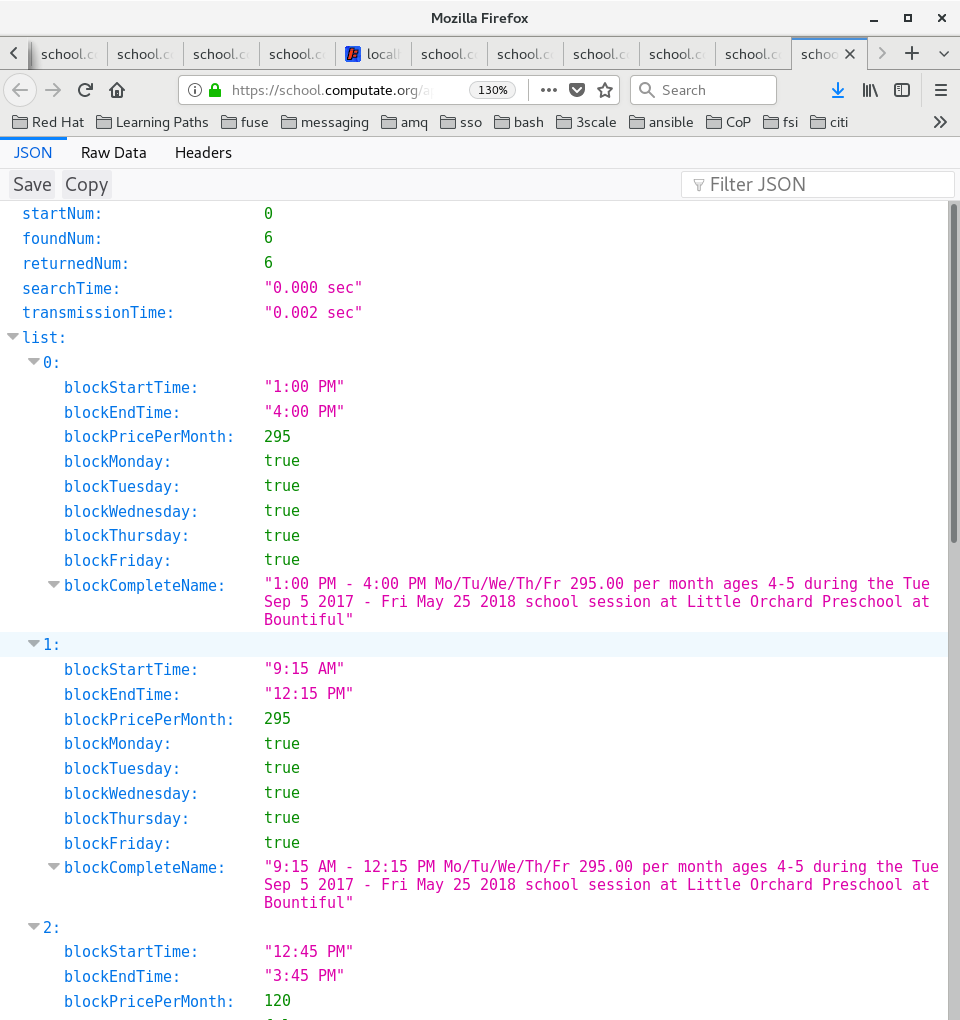Open the downloads panel
Viewport: 960px width, 1020px height.
click(838, 90)
